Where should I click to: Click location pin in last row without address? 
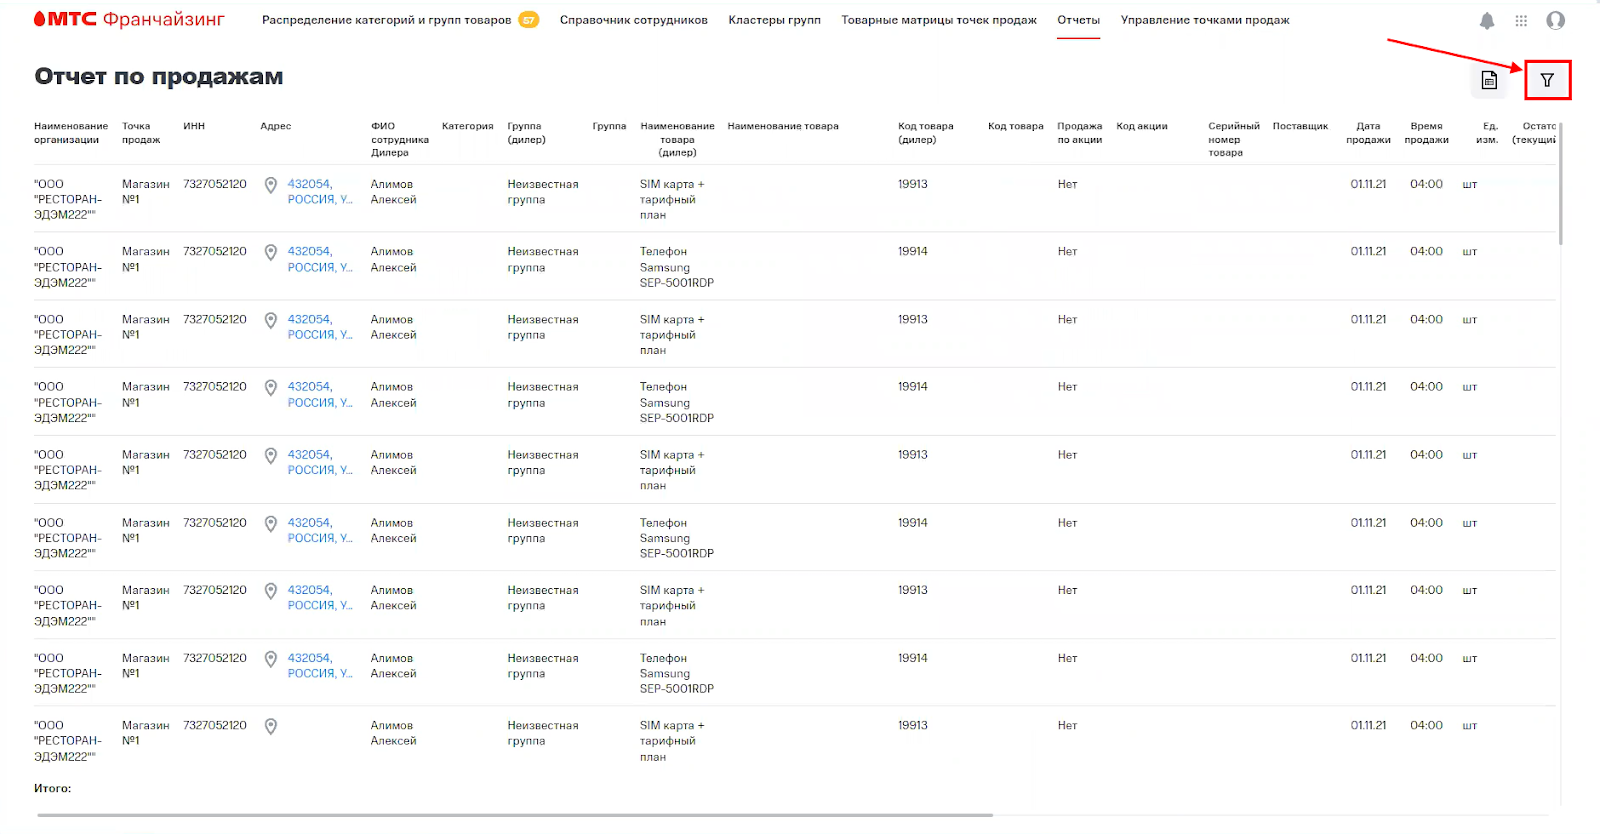tap(270, 726)
